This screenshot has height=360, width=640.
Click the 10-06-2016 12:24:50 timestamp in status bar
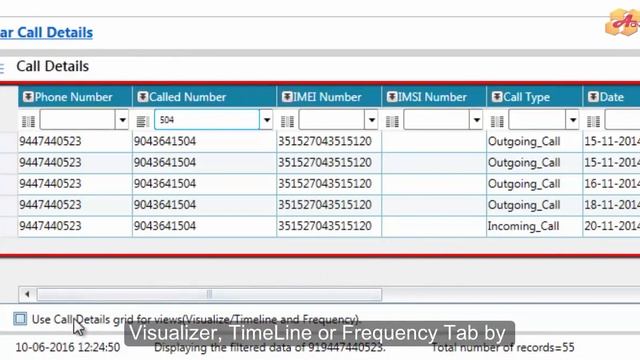[68, 347]
